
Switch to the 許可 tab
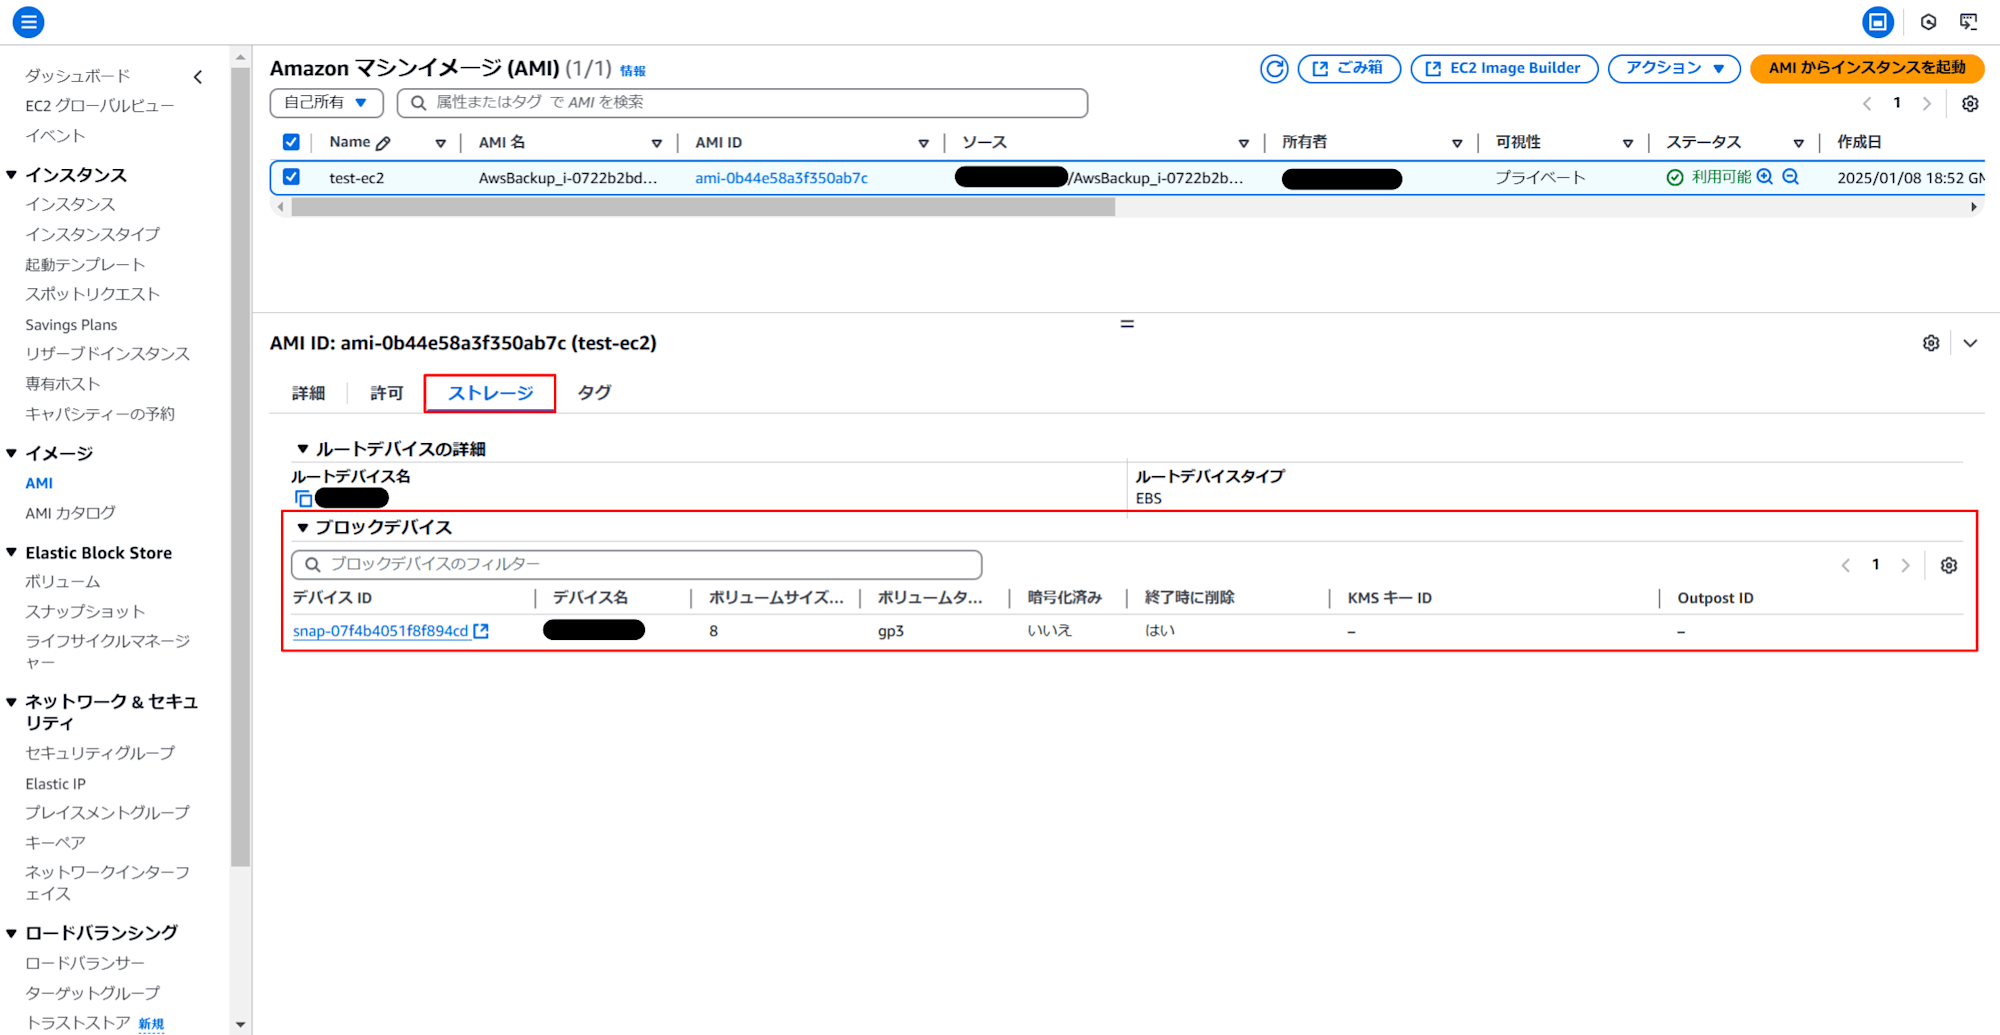386,393
